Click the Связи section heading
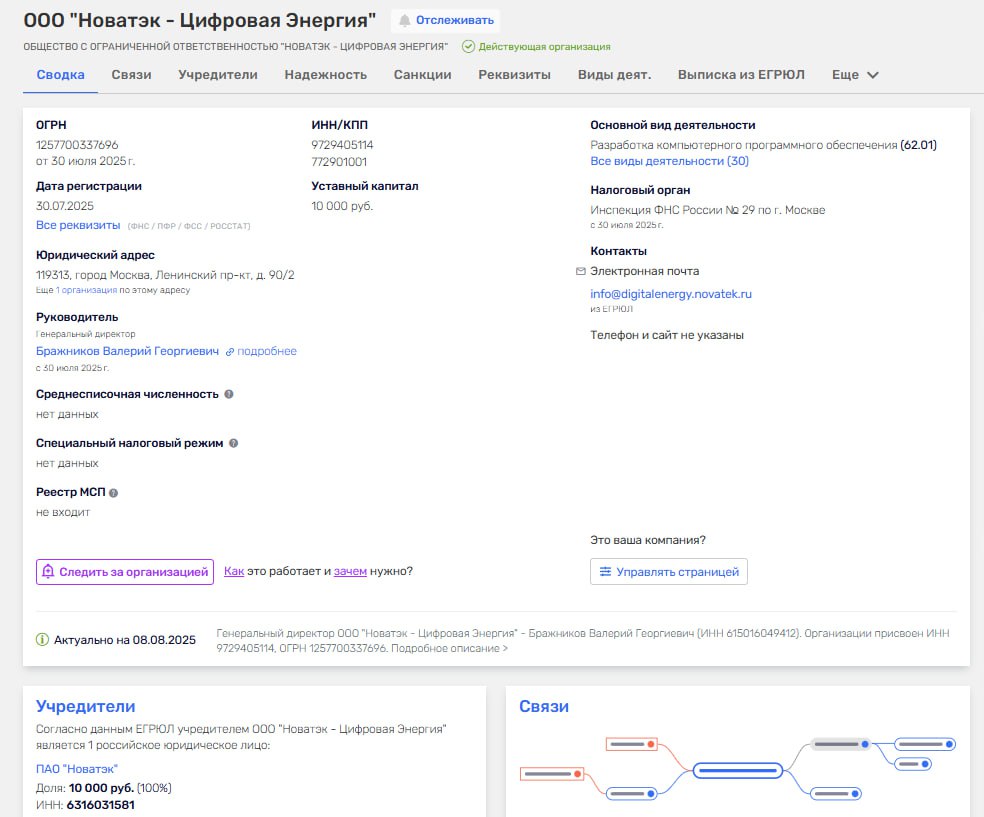Screen dimensions: 984x817 tap(544, 706)
